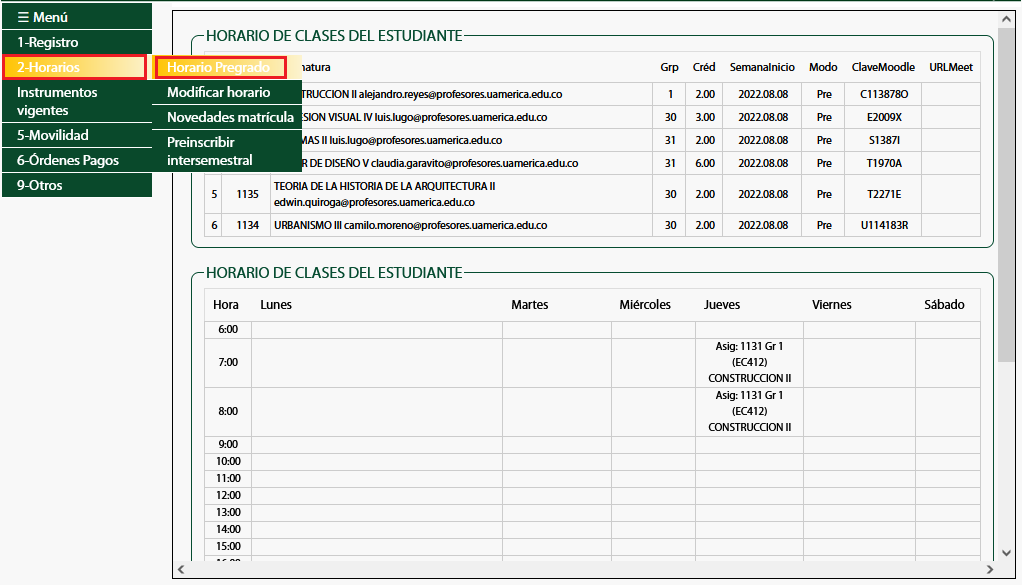Select the DISEÑO V claudia.garavito subject row
This screenshot has width=1022, height=585.
coord(592,164)
